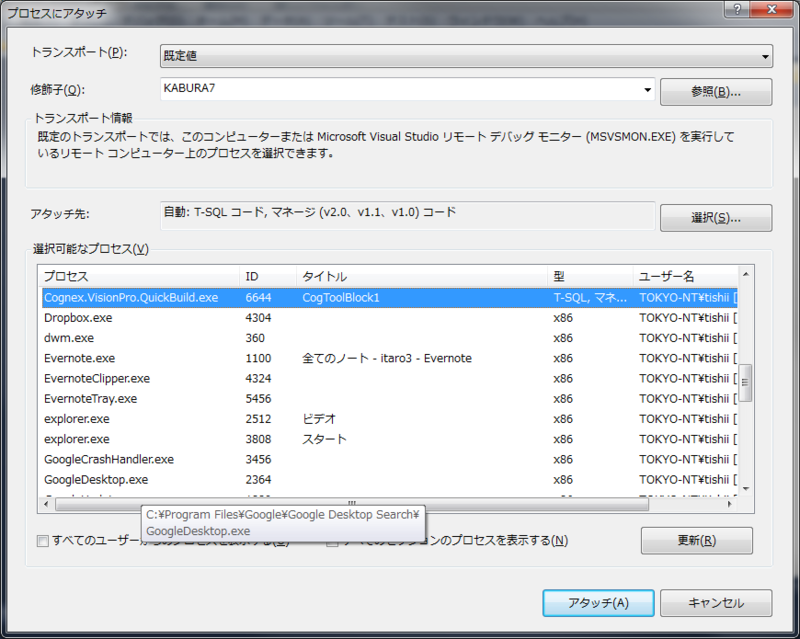This screenshot has height=639, width=800.
Task: Sort by the ユーザー名 column header
Action: [665, 276]
